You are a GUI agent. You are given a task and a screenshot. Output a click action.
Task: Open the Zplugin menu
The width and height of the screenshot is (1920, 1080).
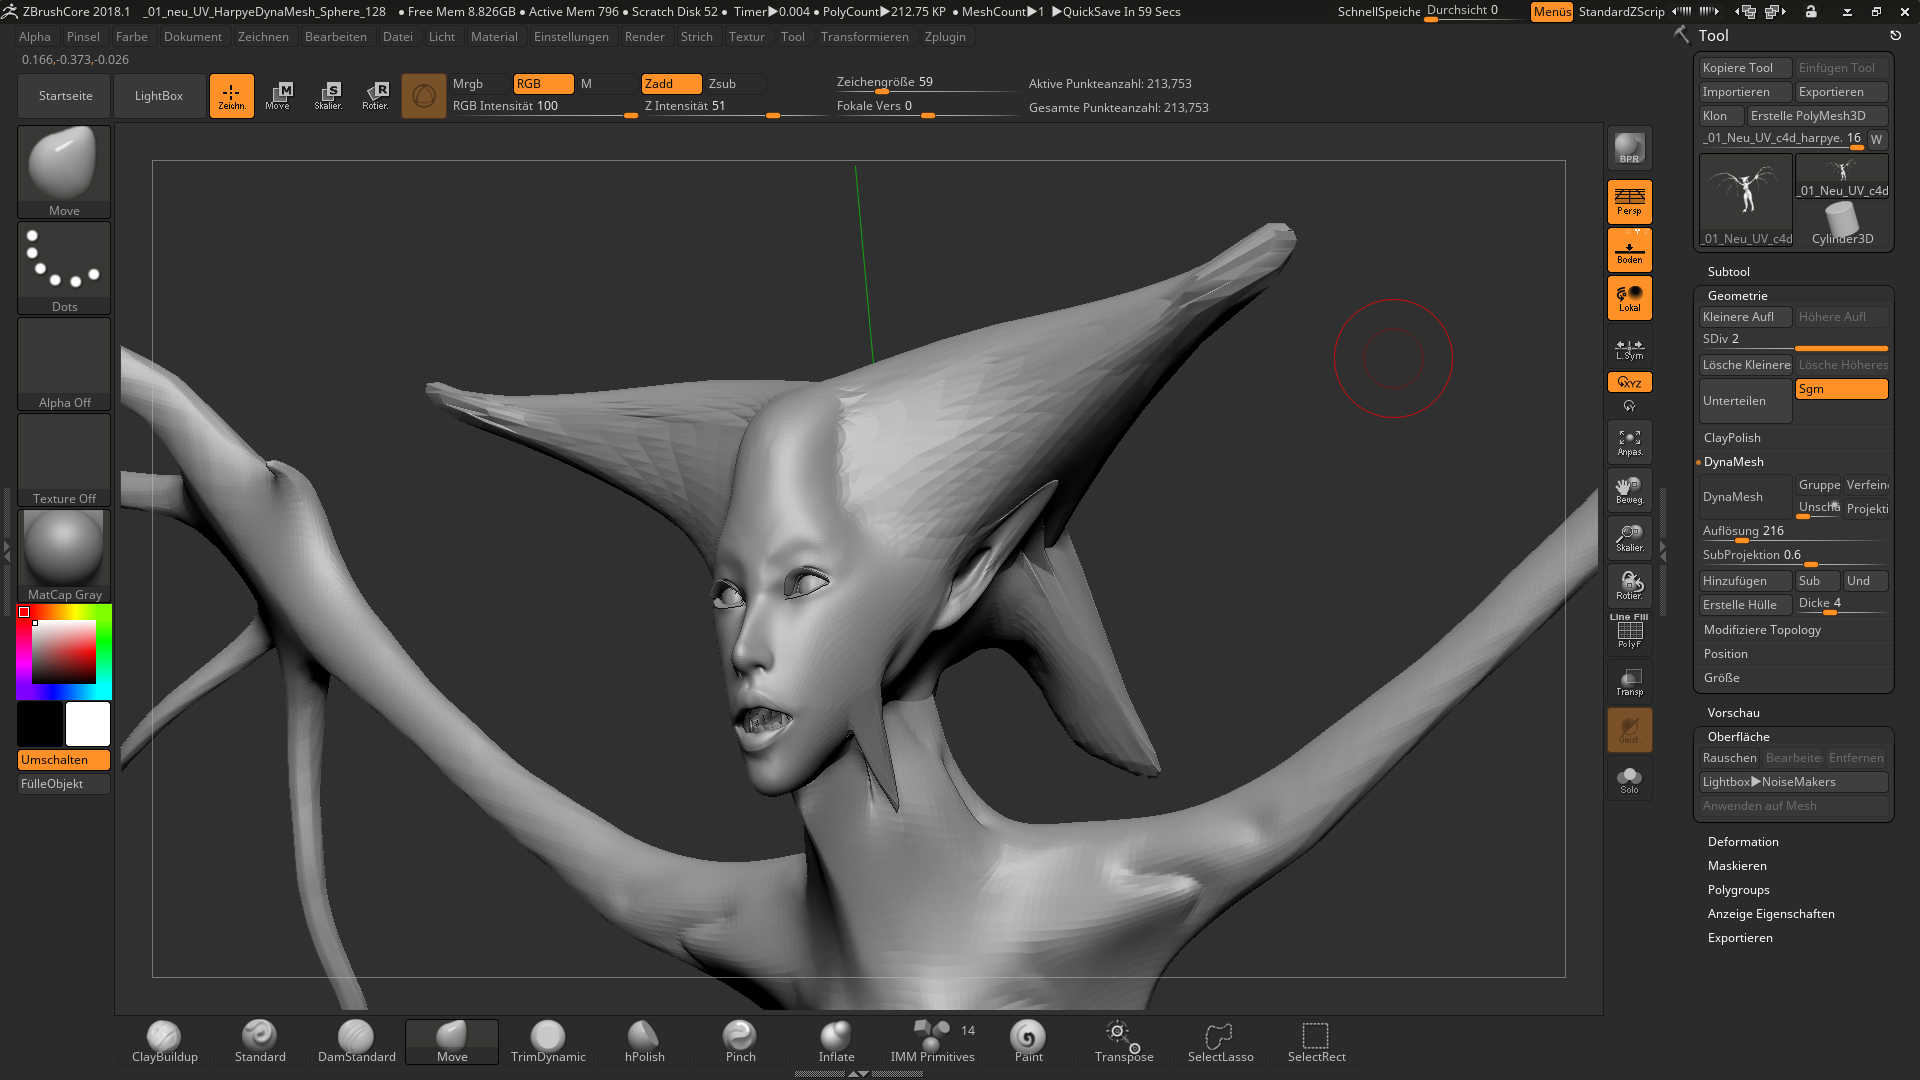pyautogui.click(x=944, y=37)
